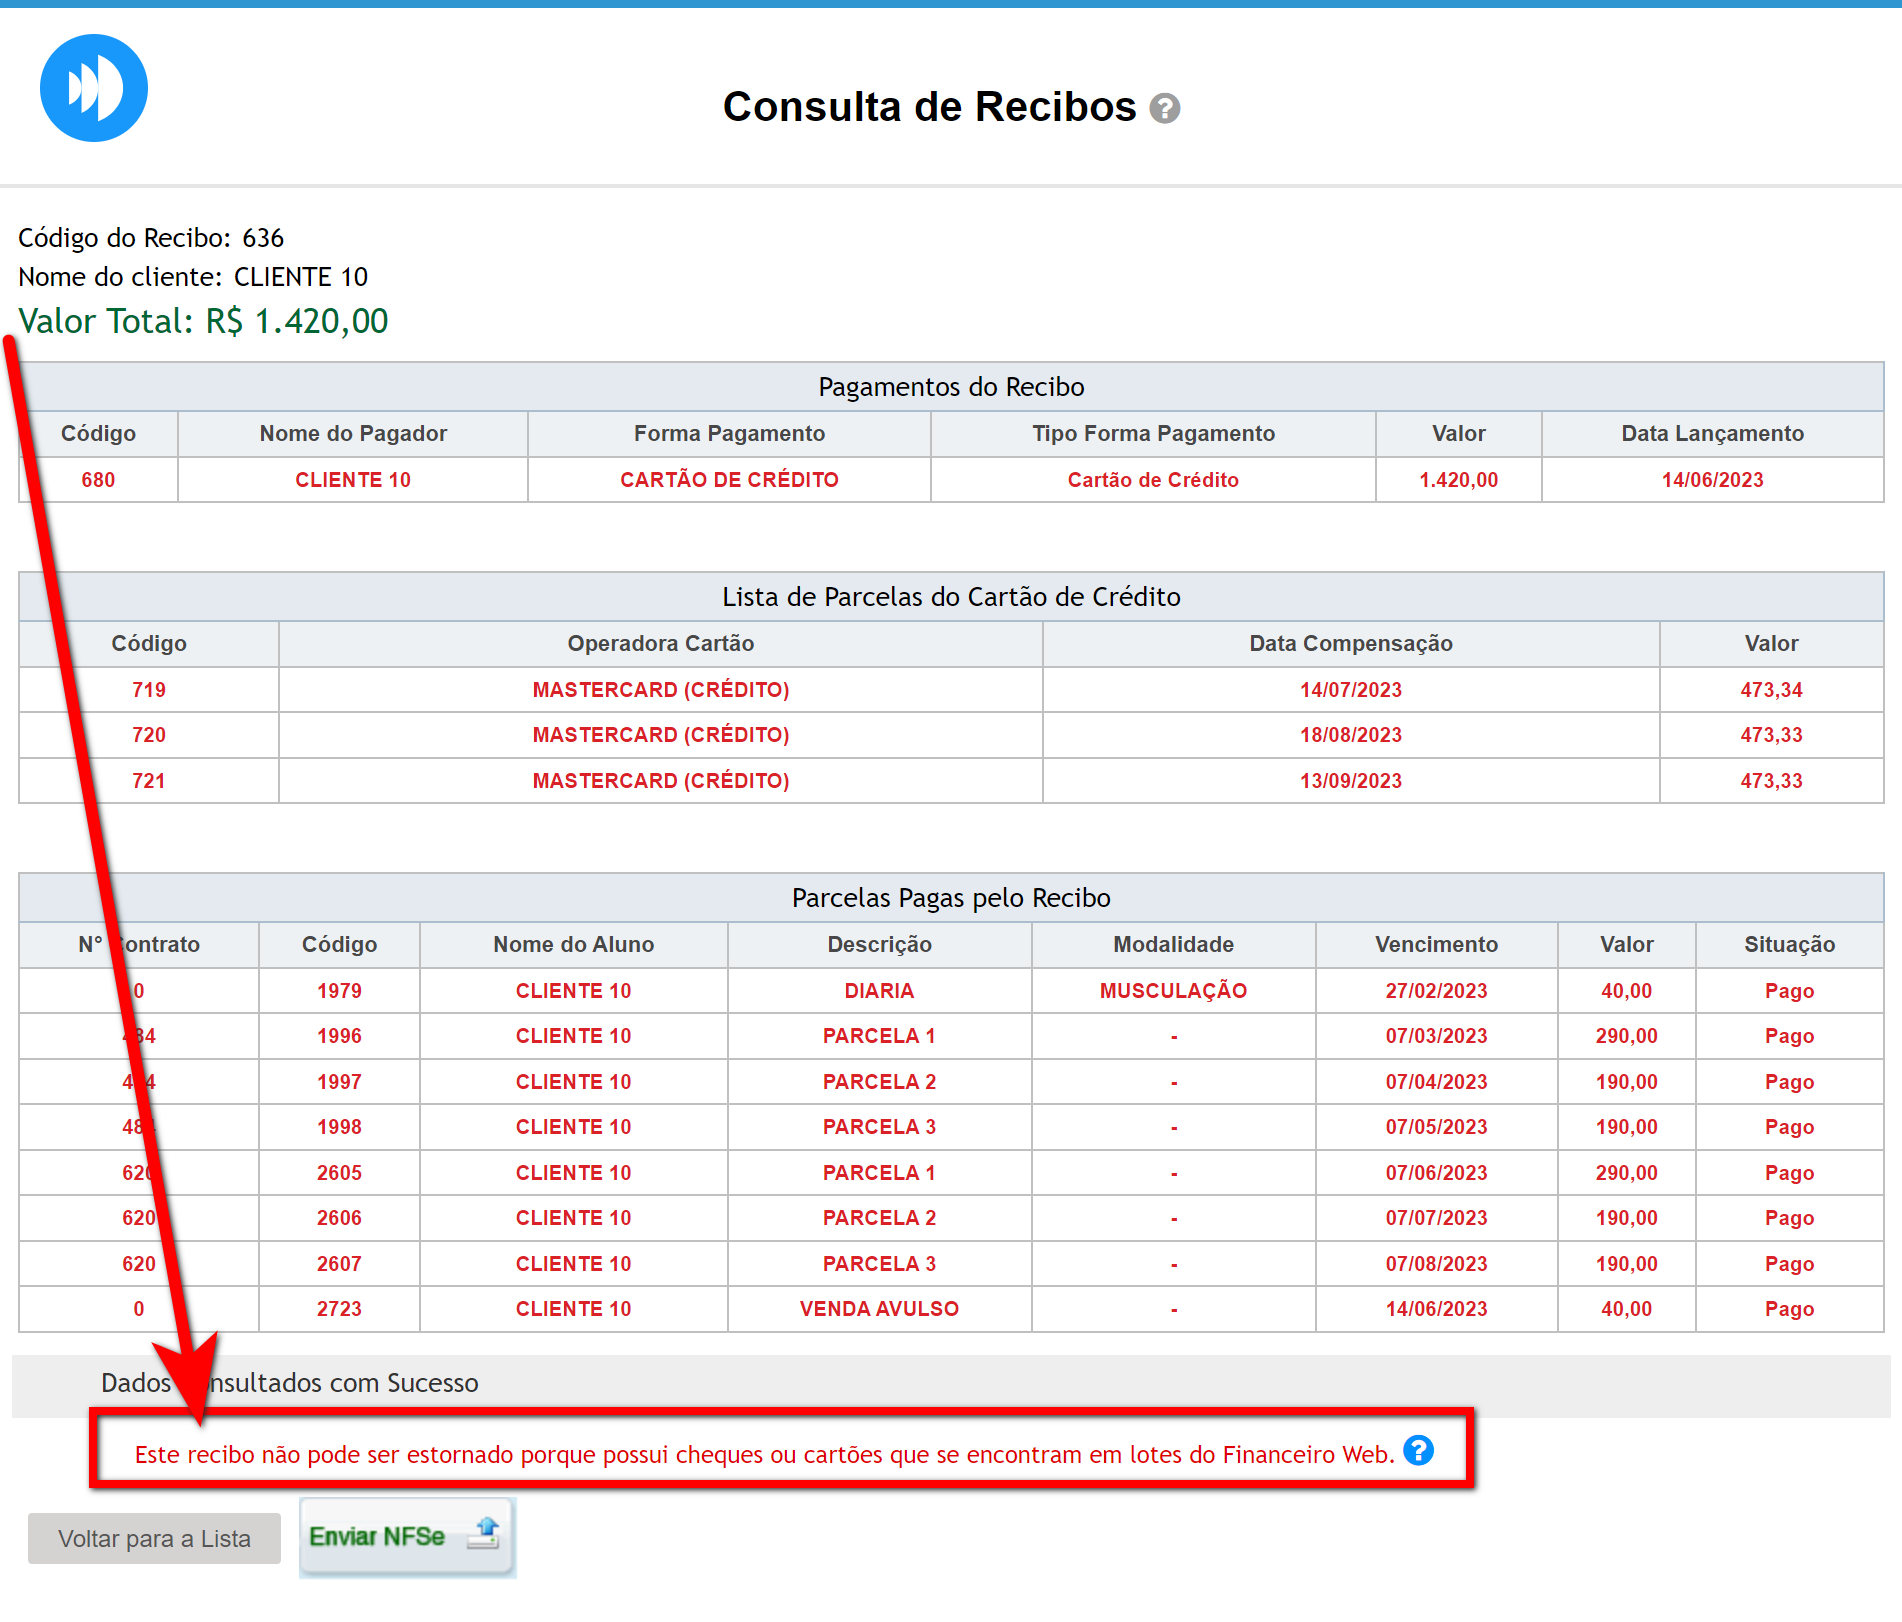Click MUSCULAÇÃO modality cell
Screen dimensions: 1902x1622
(x=1173, y=991)
